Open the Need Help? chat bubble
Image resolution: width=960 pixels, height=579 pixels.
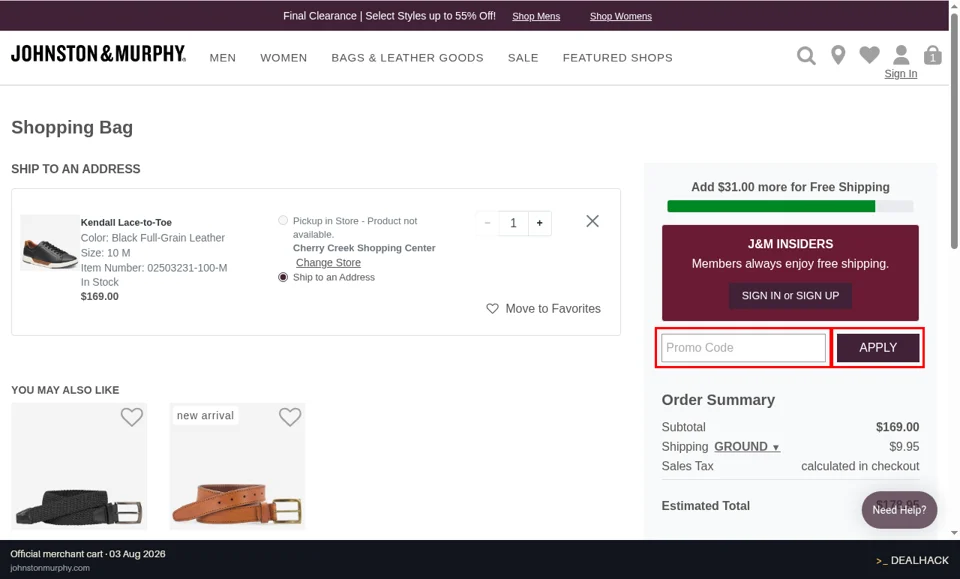click(x=899, y=510)
